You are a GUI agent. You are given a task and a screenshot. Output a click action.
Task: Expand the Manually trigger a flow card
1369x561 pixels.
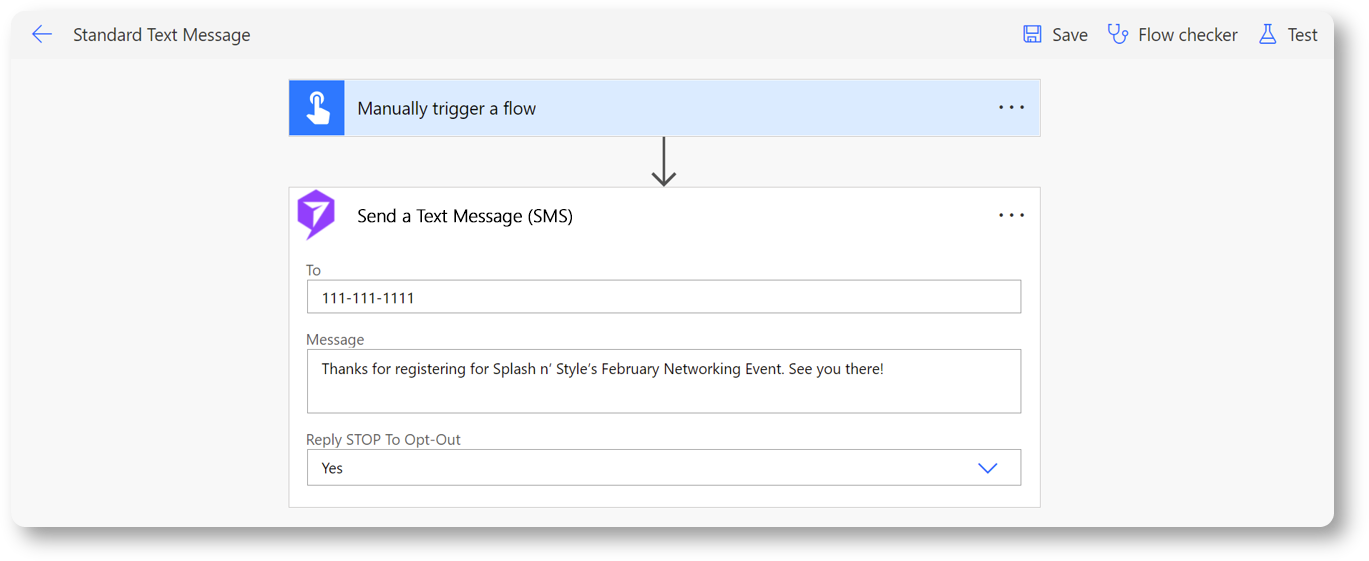(446, 109)
